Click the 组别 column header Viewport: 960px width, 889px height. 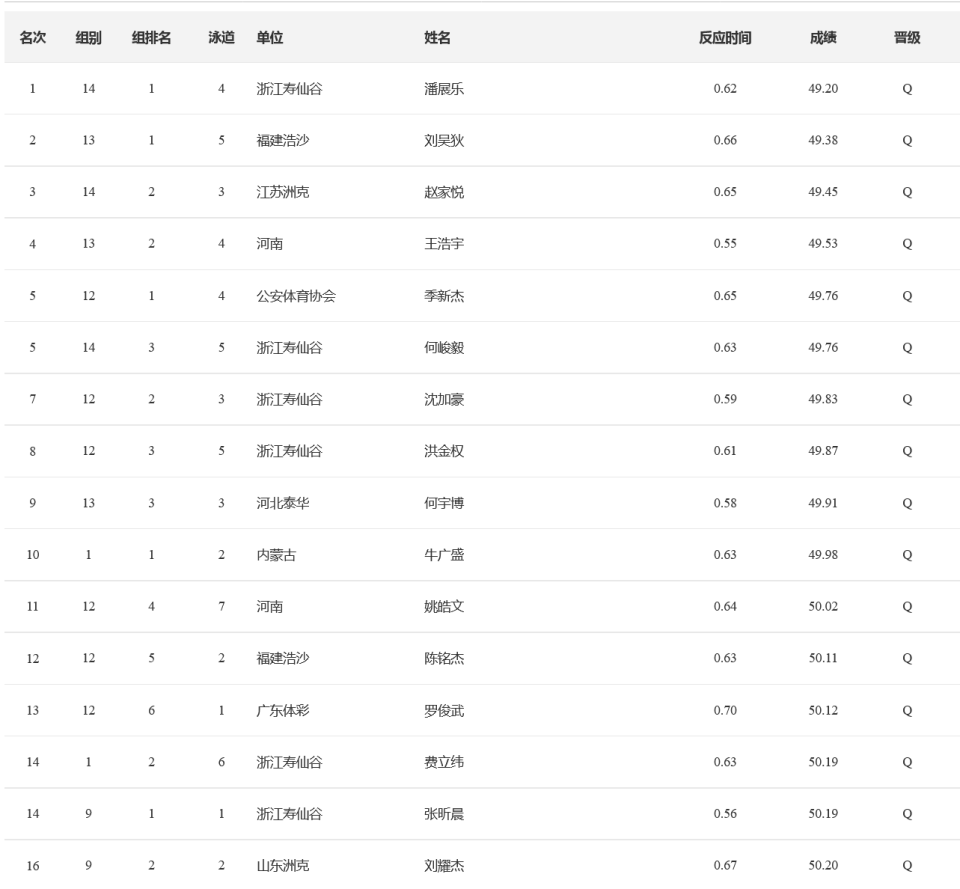[x=88, y=38]
